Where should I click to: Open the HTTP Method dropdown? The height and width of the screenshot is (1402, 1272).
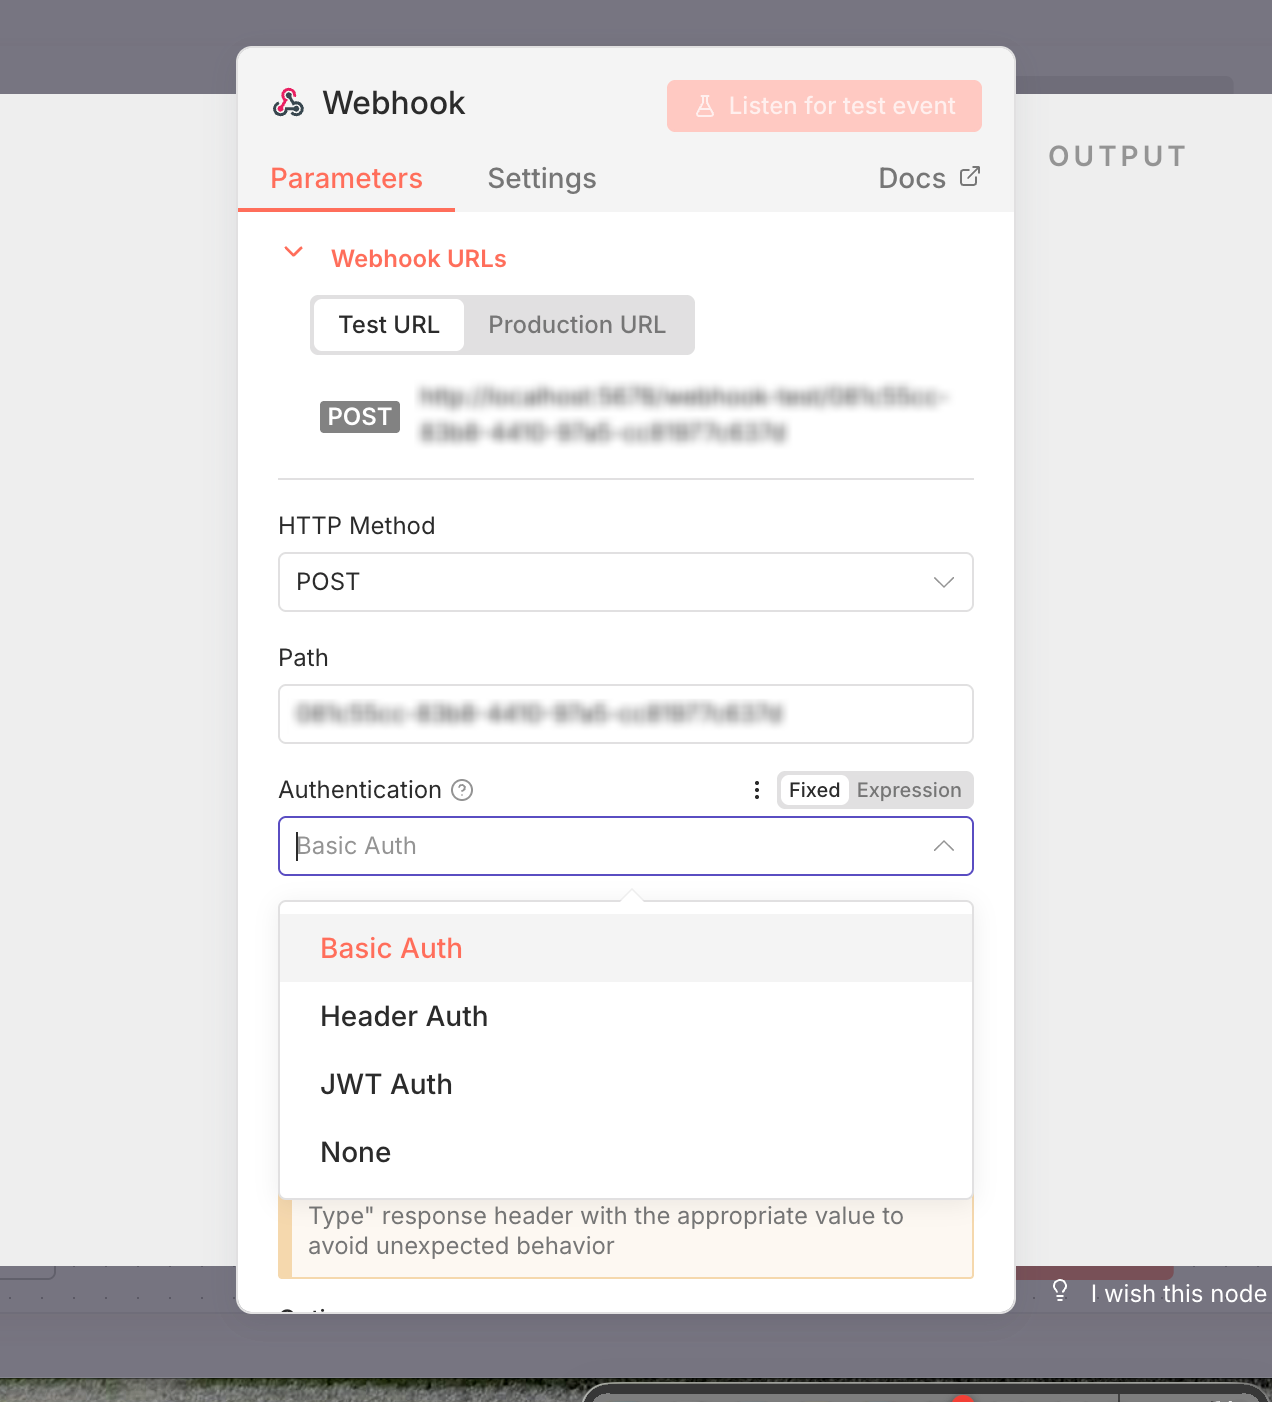(x=625, y=582)
